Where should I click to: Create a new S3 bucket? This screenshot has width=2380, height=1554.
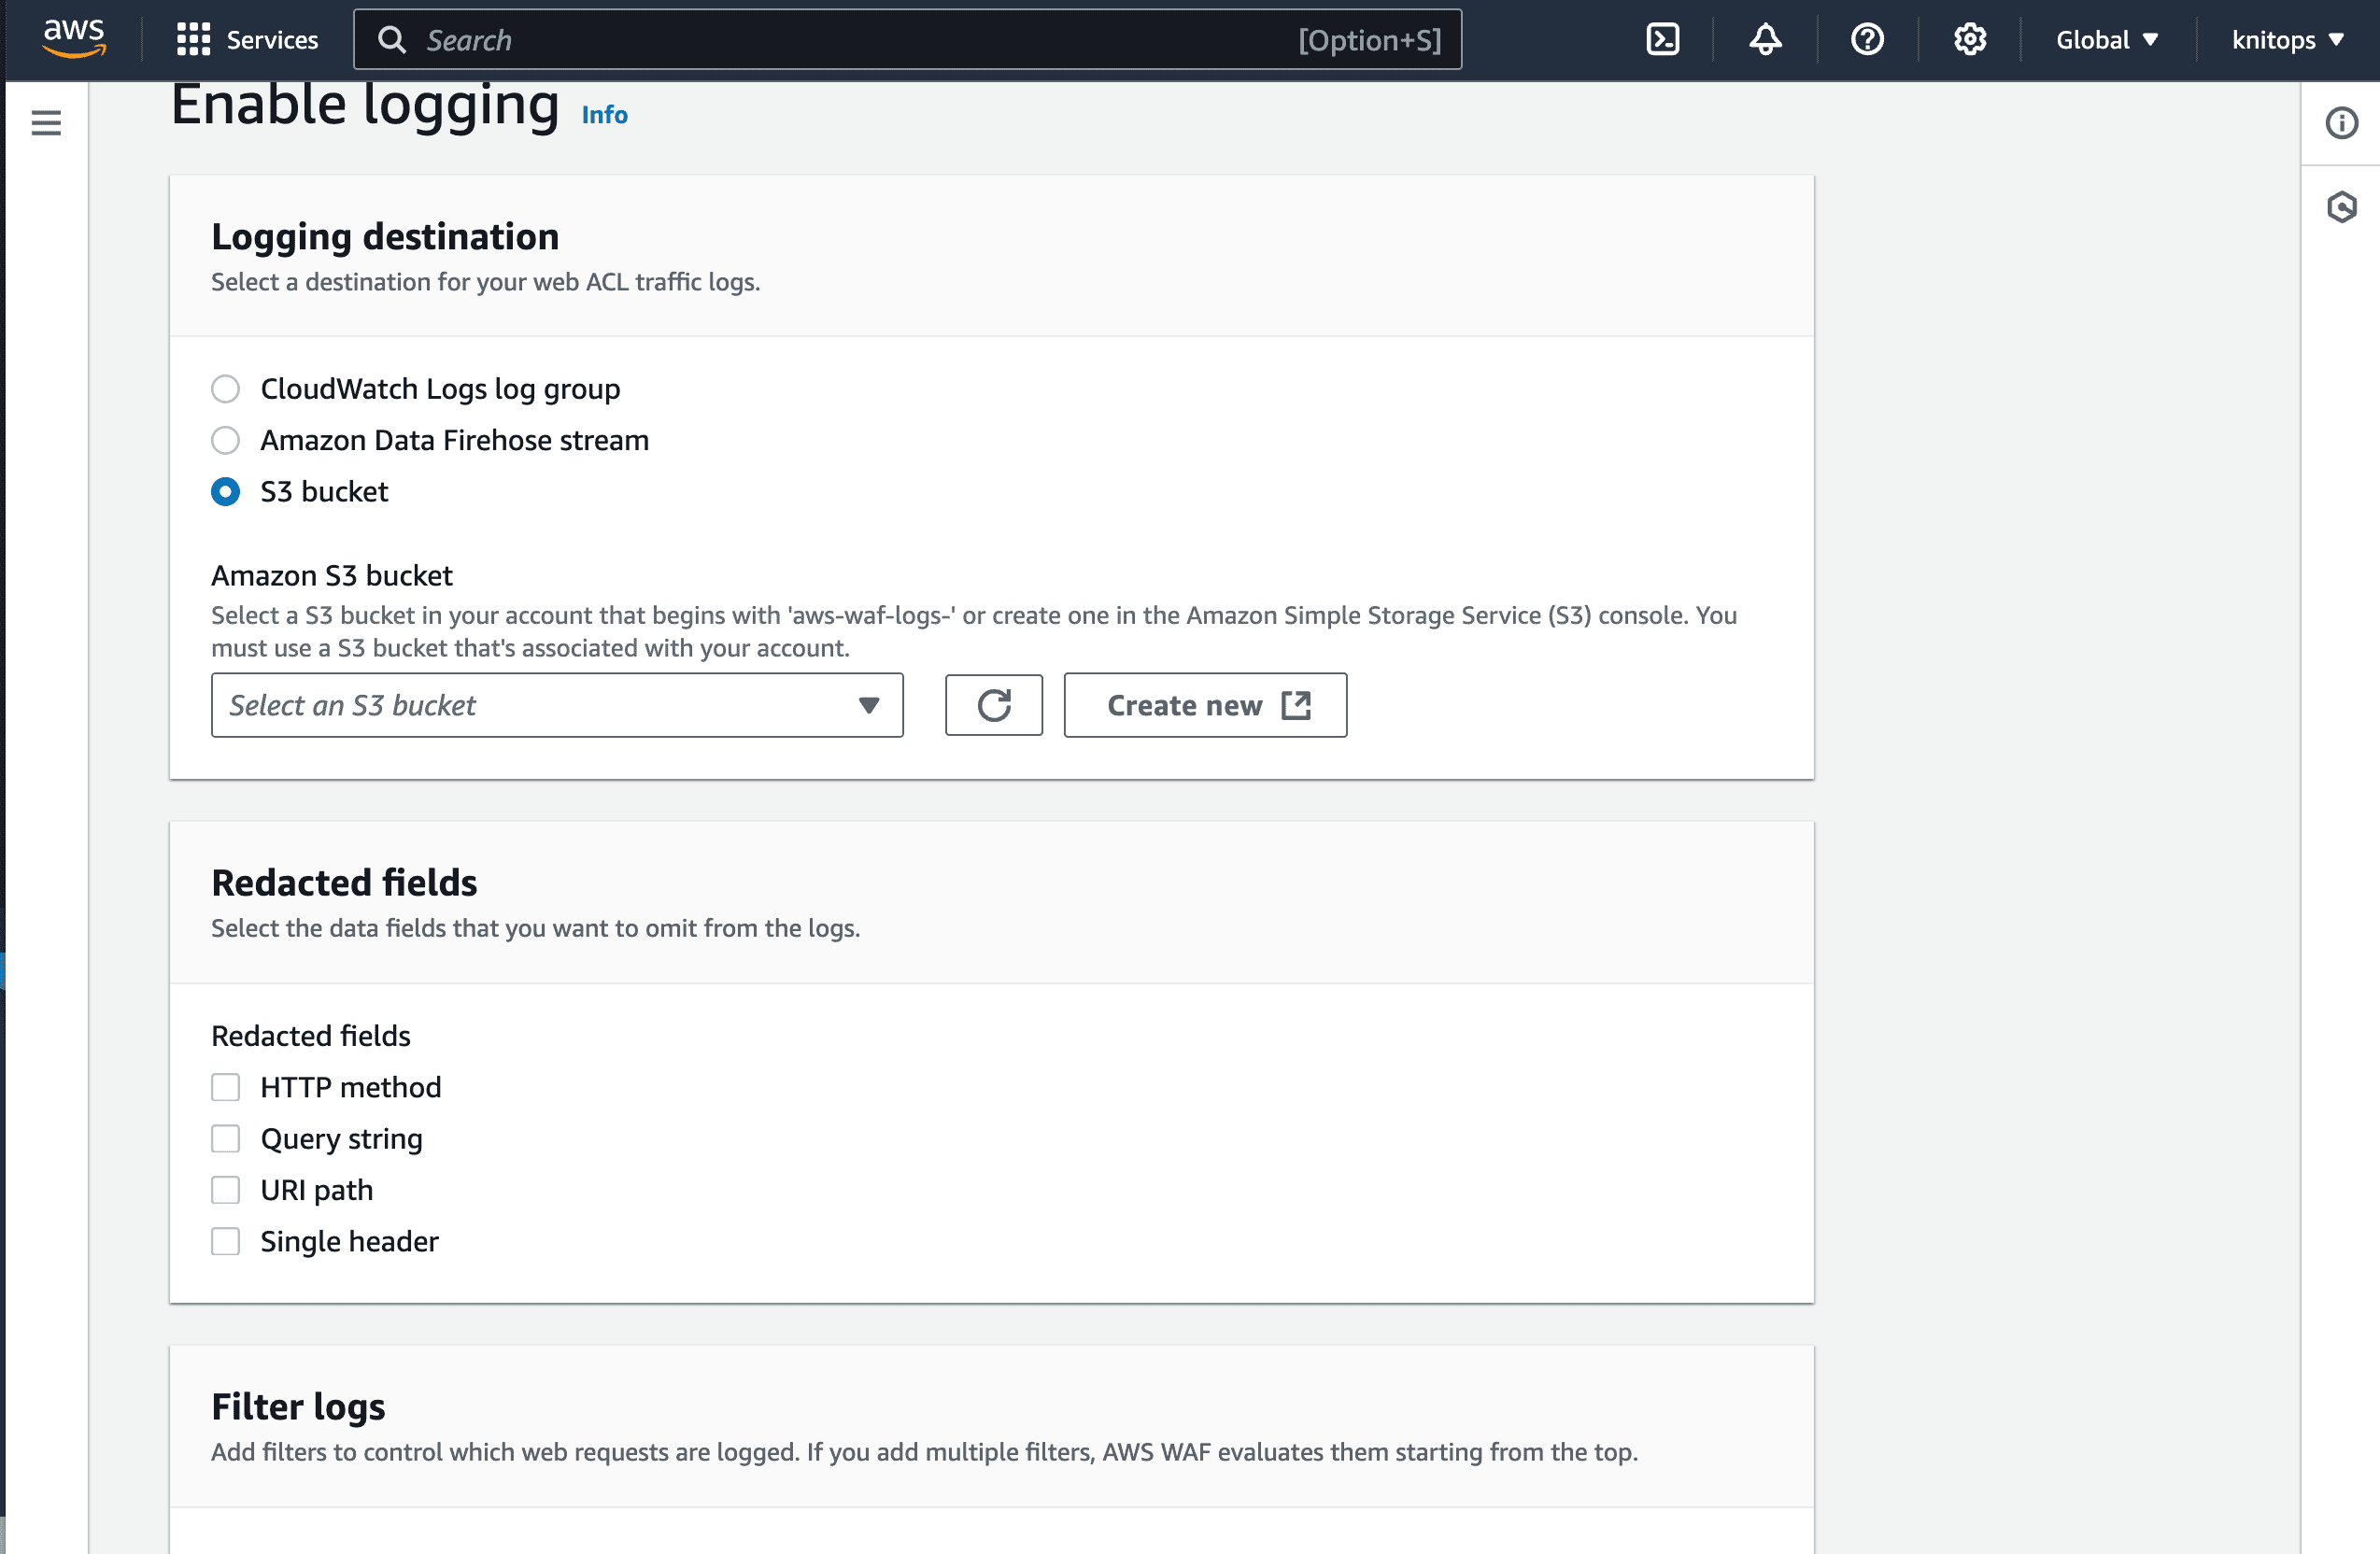(x=1205, y=705)
